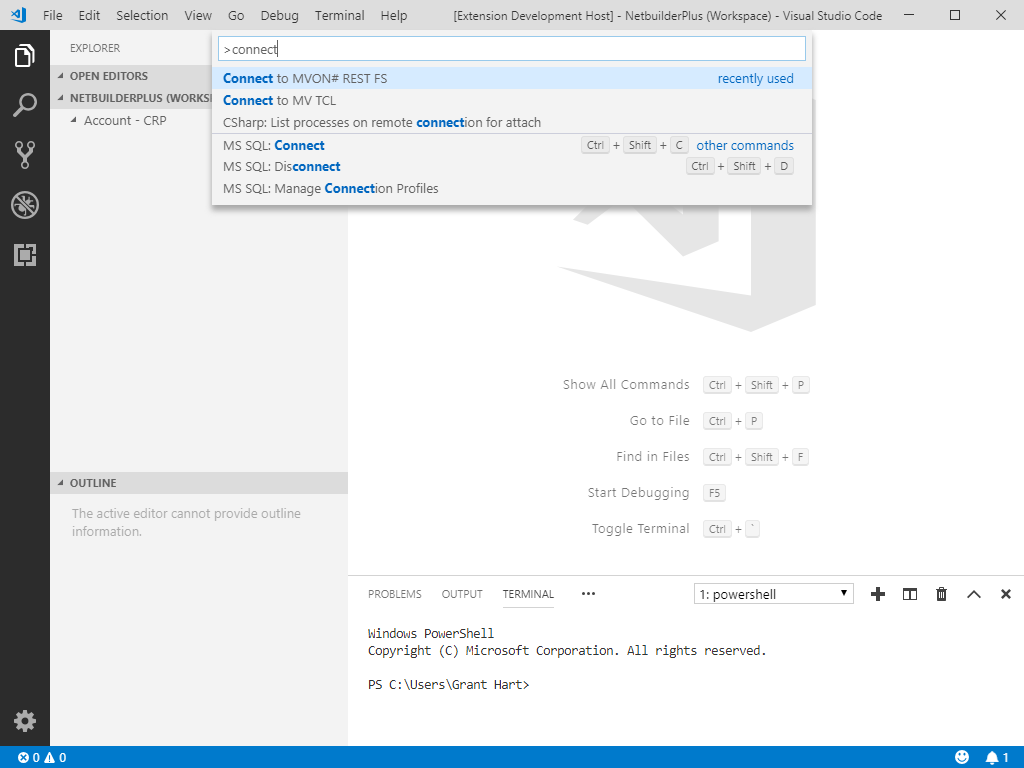The image size is (1024, 768).
Task: Close the terminal panel
Action: coord(1006,594)
